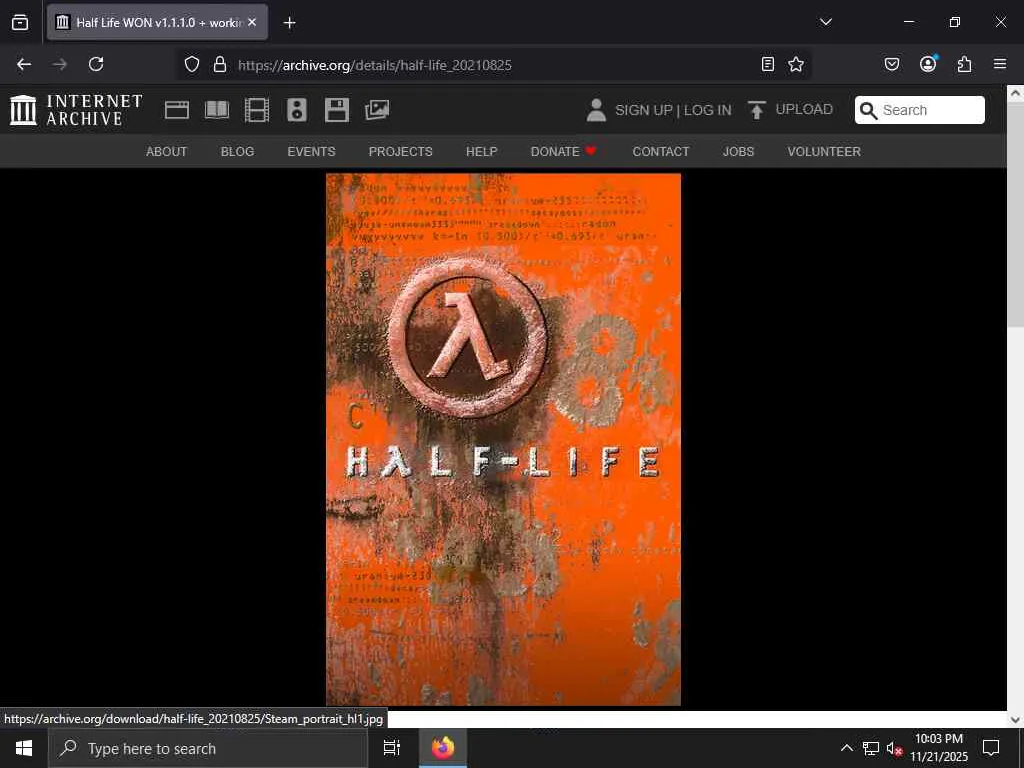Open the extensions puzzle icon

[x=965, y=64]
